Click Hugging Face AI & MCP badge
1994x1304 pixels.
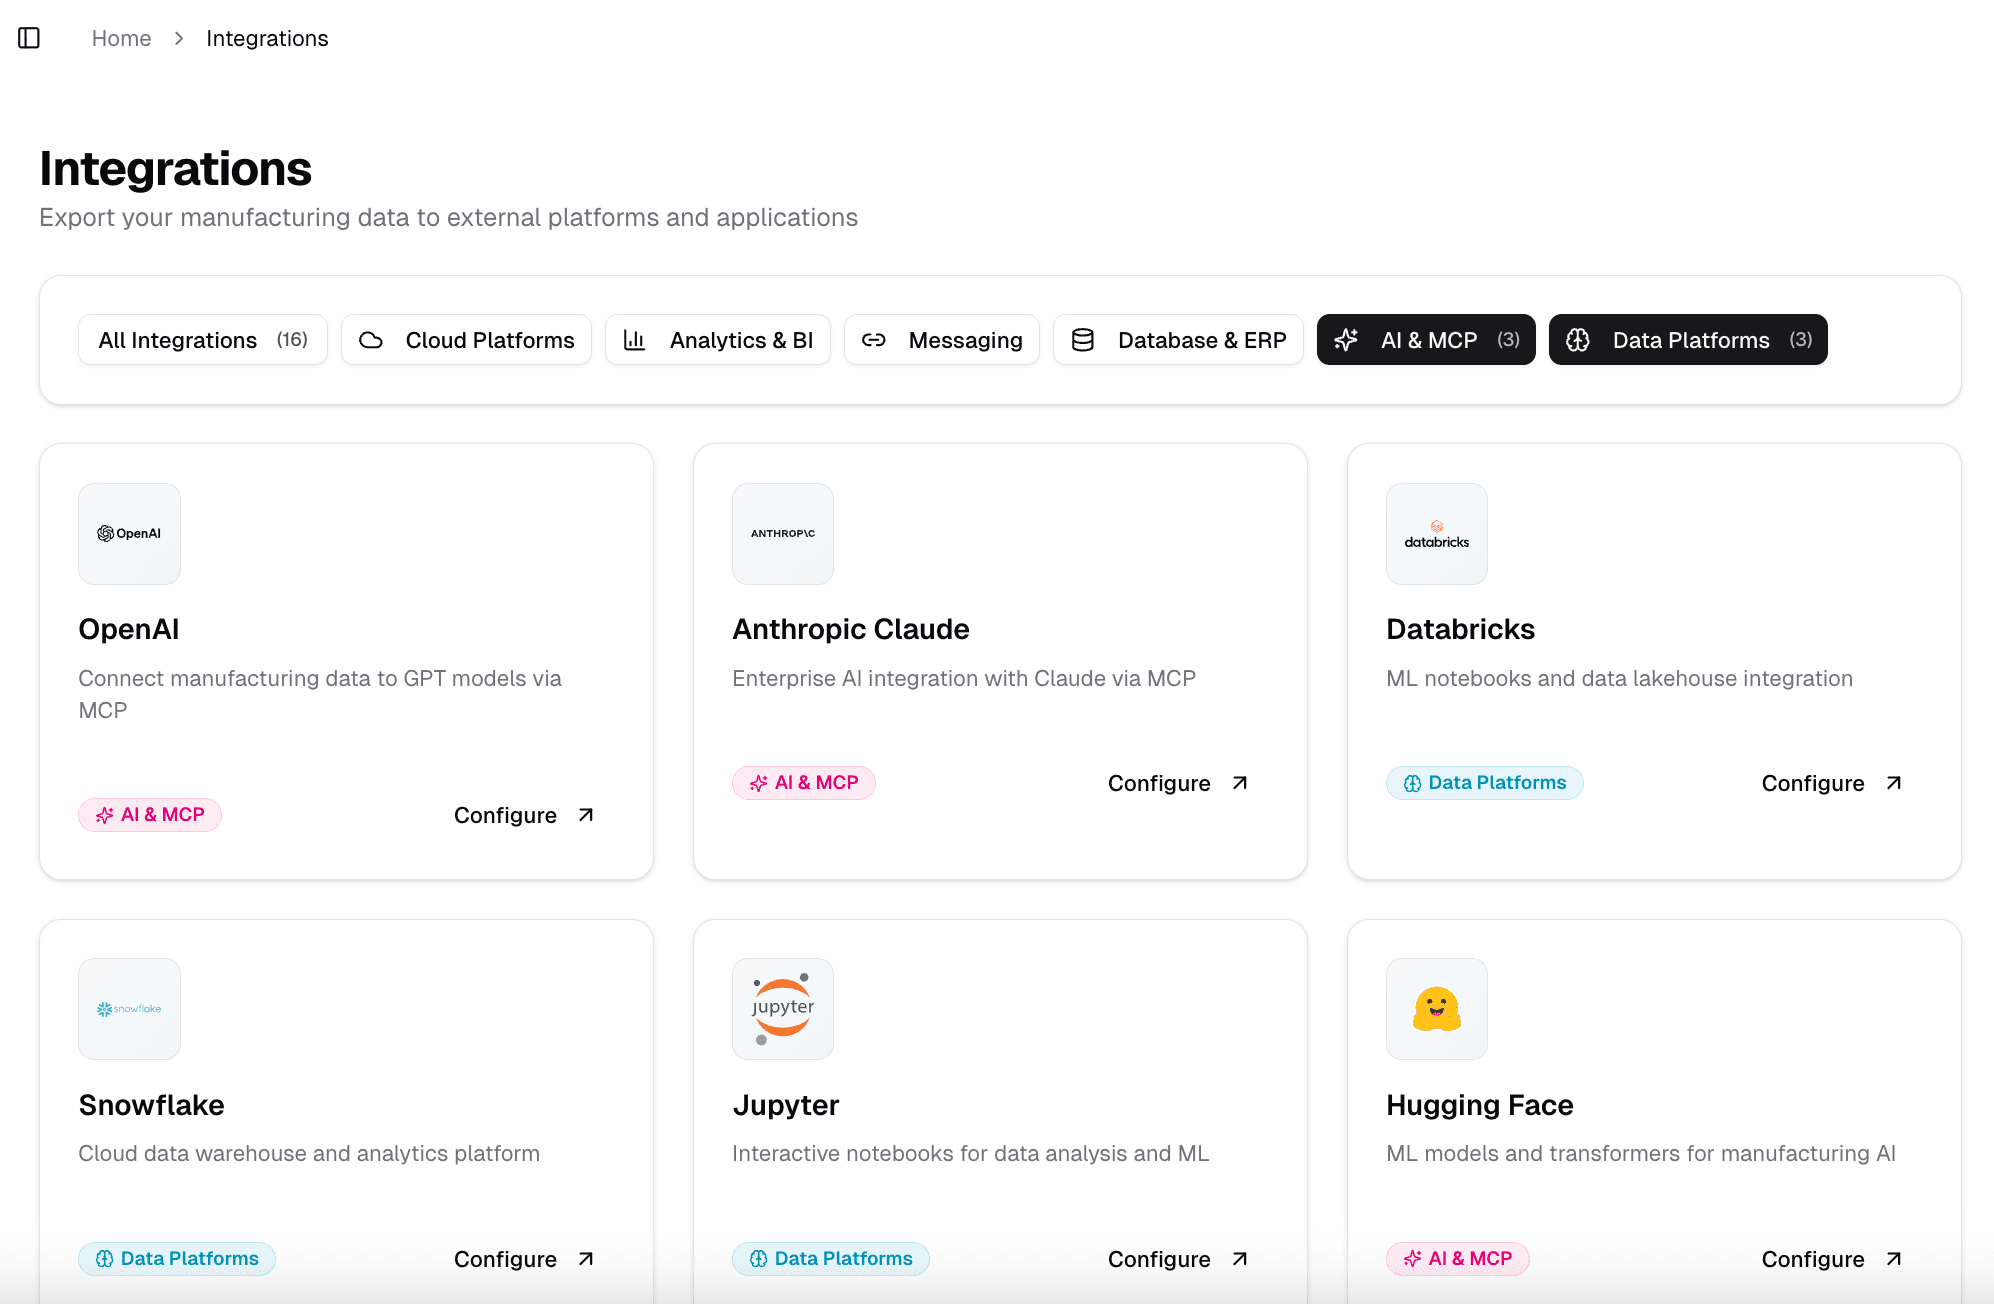pos(1457,1259)
